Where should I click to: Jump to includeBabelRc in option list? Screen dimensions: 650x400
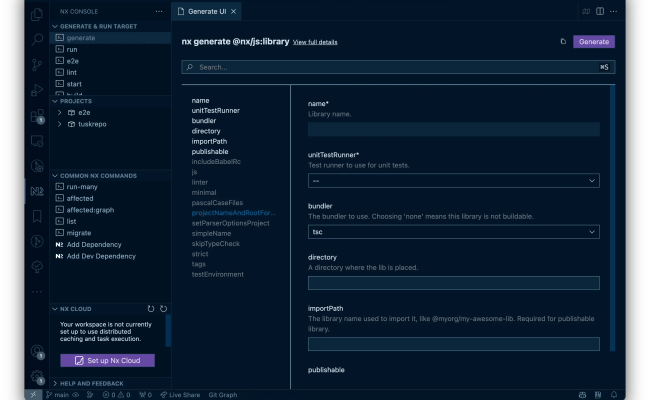pyautogui.click(x=216, y=162)
